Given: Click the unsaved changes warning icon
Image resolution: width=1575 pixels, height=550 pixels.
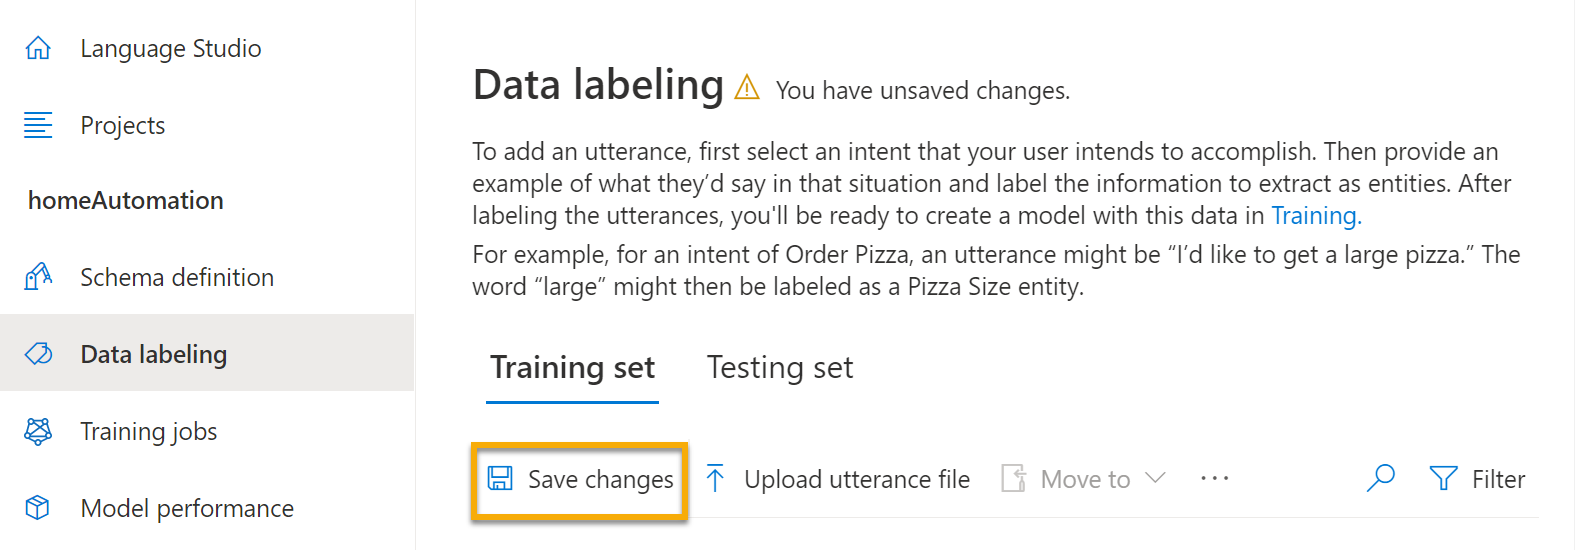Looking at the screenshot, I should pos(747,88).
